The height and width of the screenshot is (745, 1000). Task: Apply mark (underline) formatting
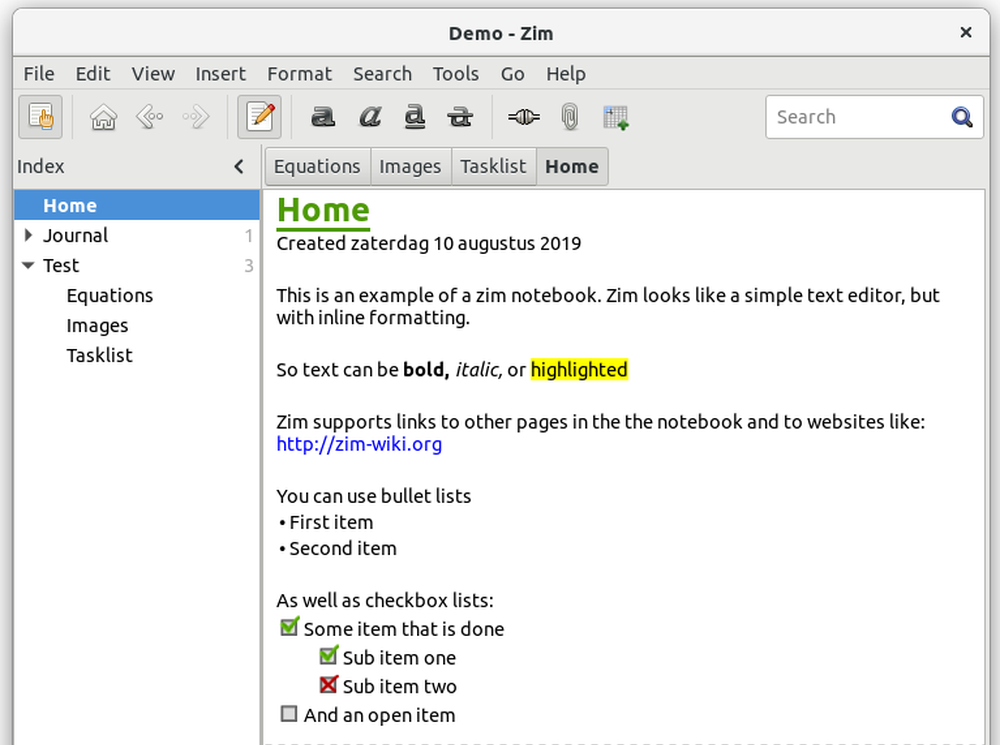click(x=415, y=117)
